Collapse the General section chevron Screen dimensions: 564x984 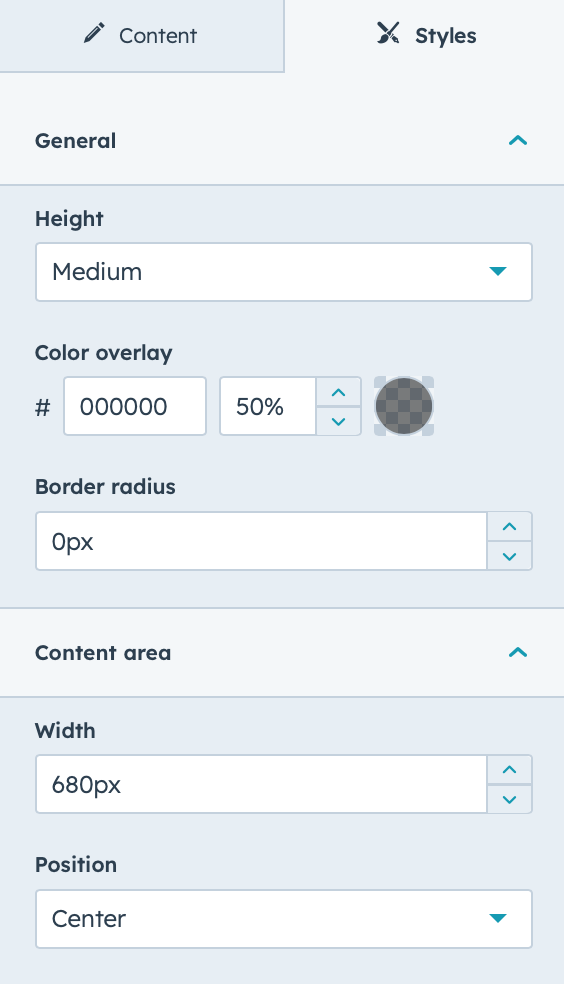[518, 141]
